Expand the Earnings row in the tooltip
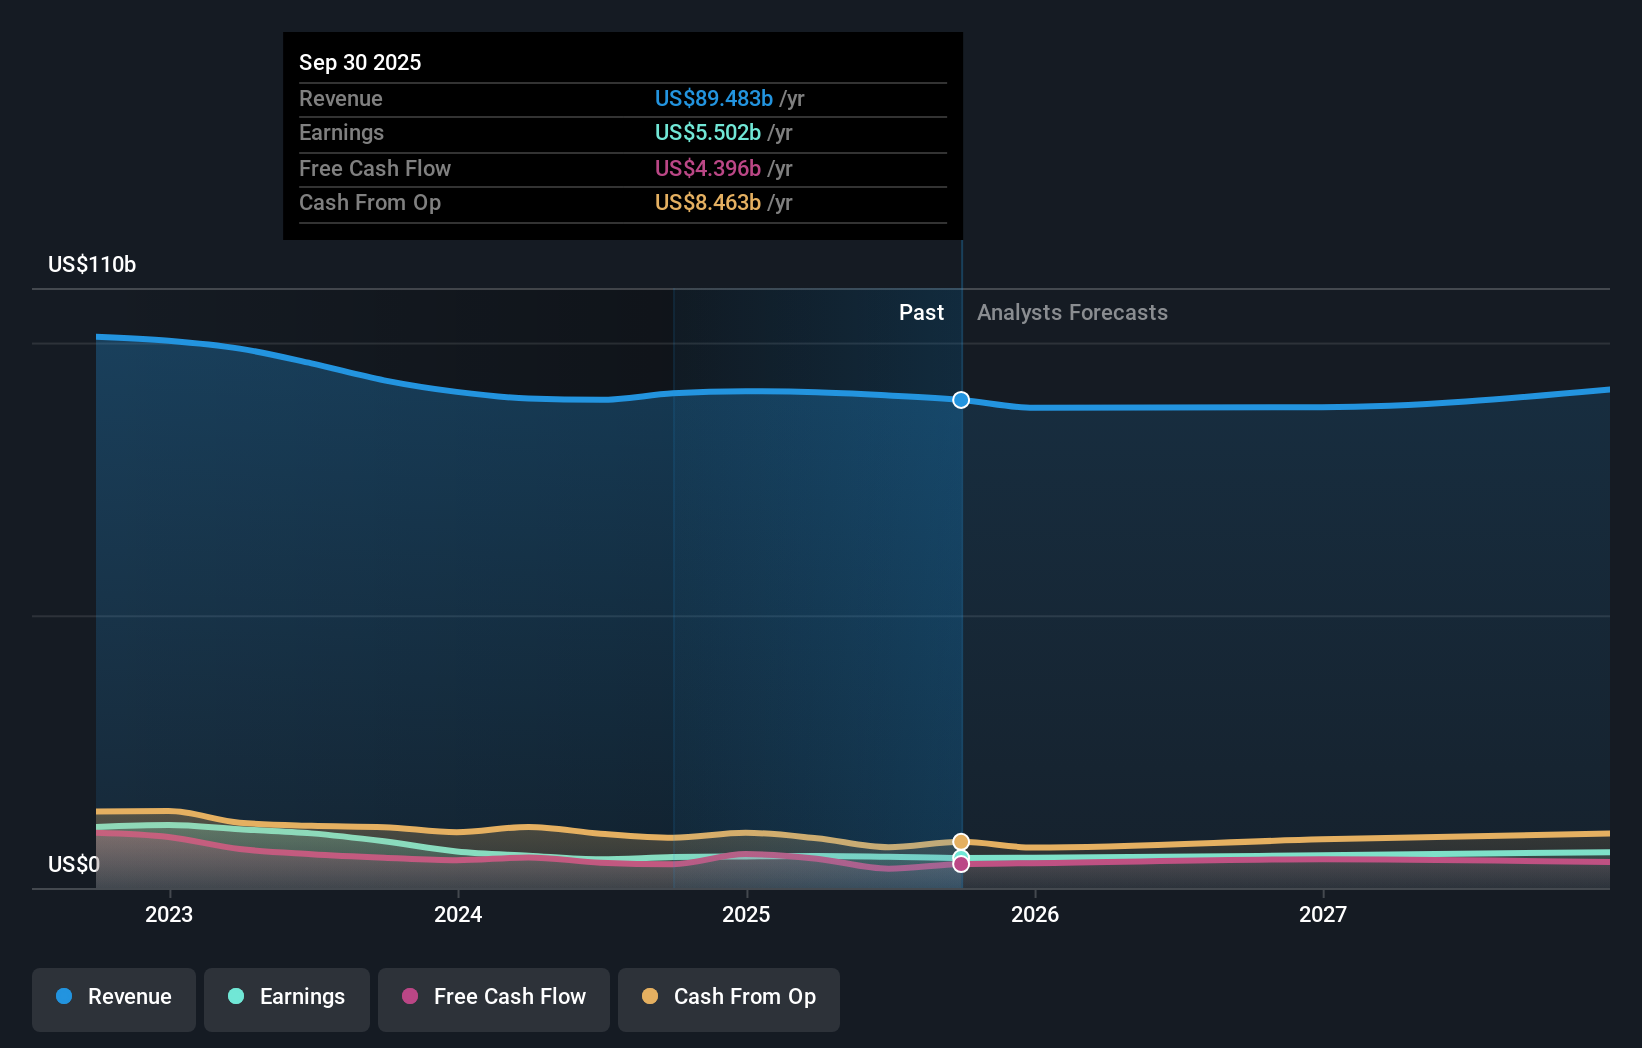1642x1048 pixels. [622, 133]
